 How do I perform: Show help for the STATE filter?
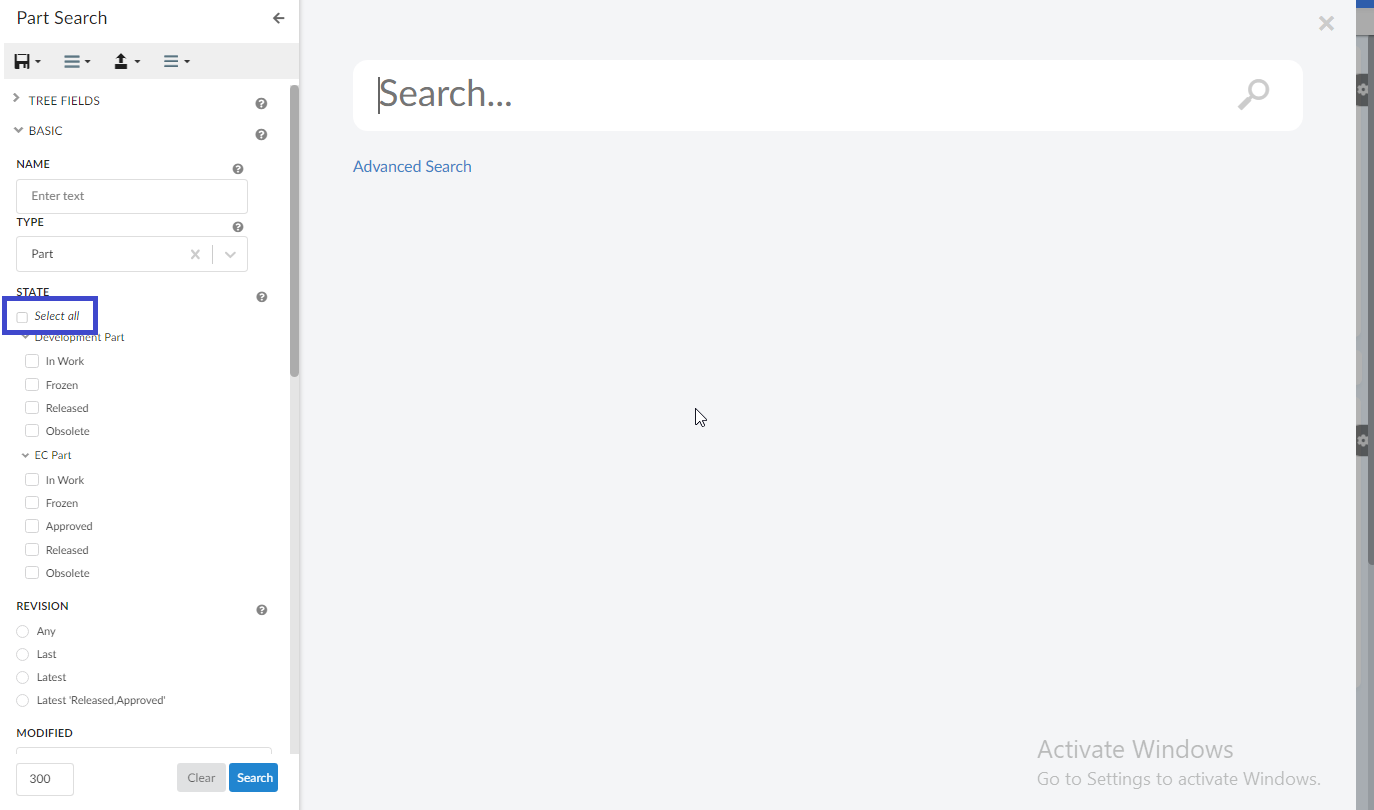click(x=261, y=297)
